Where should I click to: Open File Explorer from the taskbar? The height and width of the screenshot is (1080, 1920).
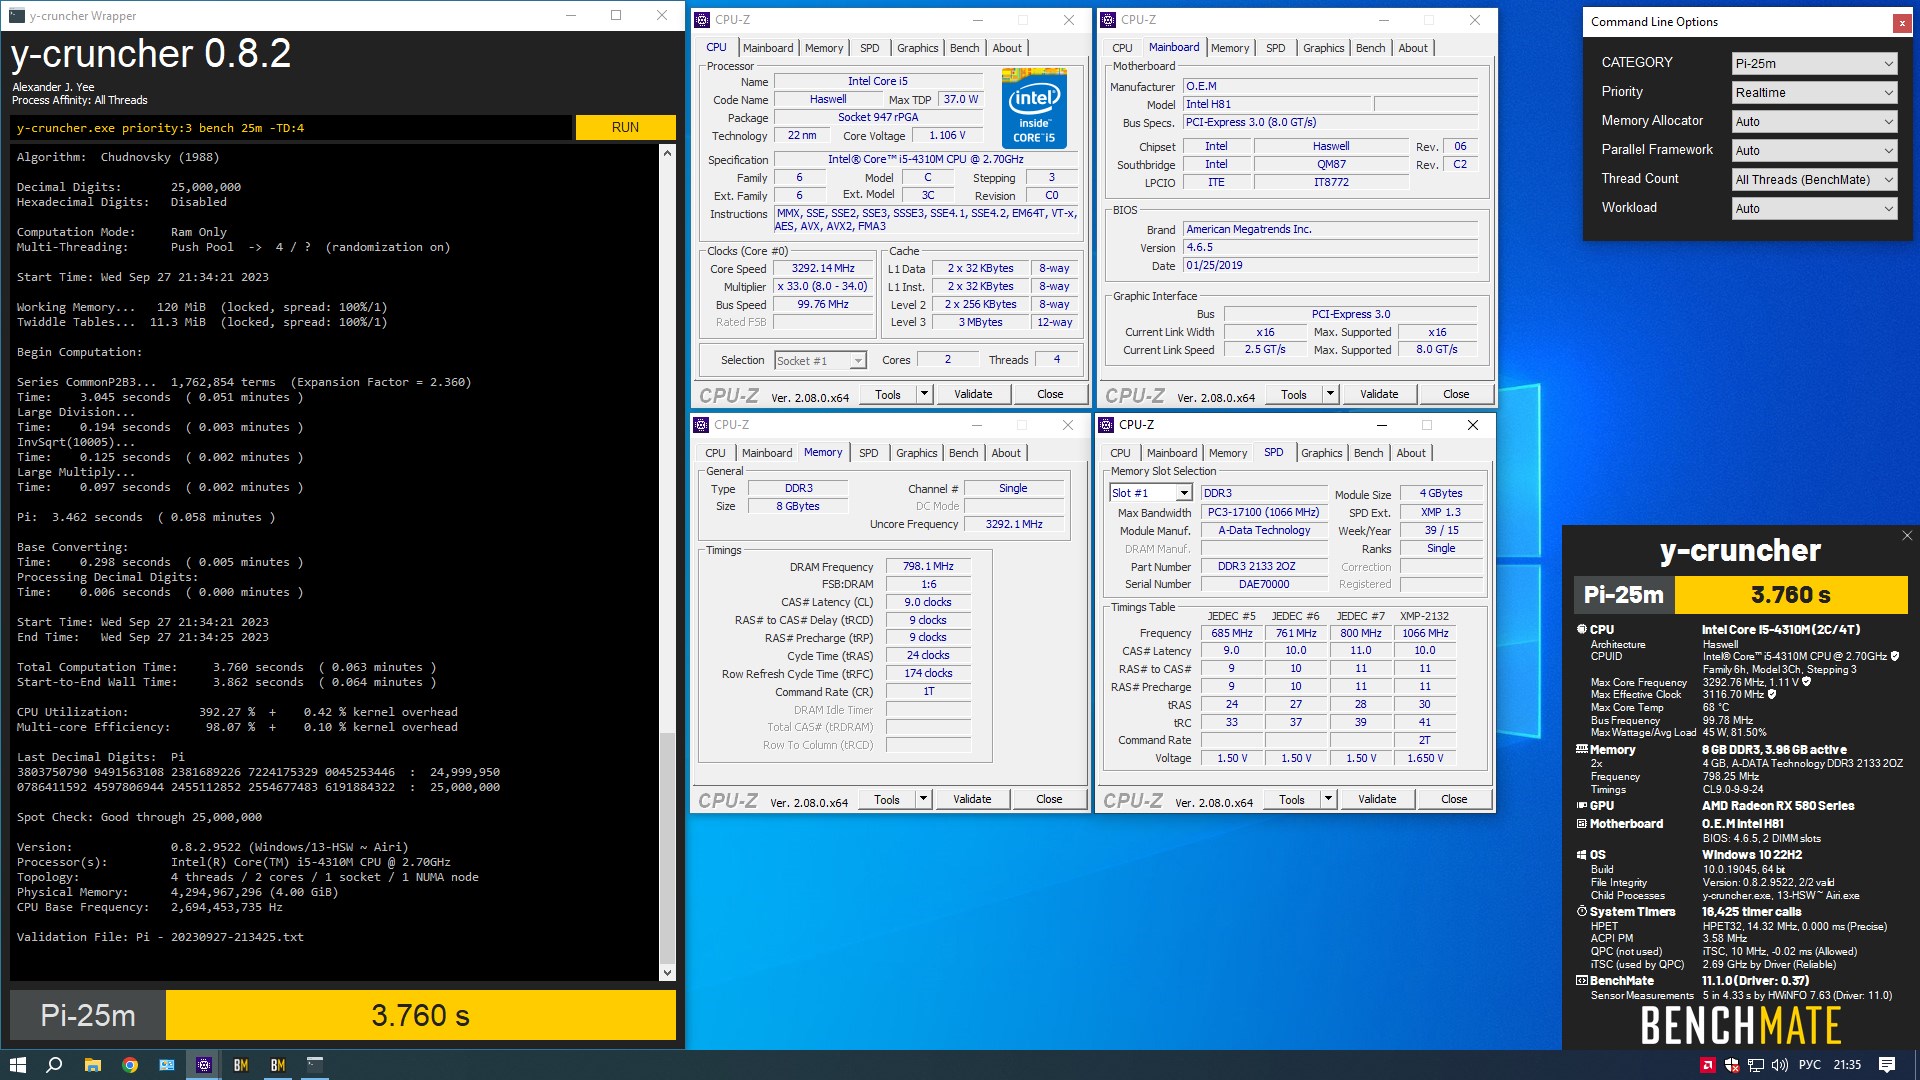pos(92,1065)
